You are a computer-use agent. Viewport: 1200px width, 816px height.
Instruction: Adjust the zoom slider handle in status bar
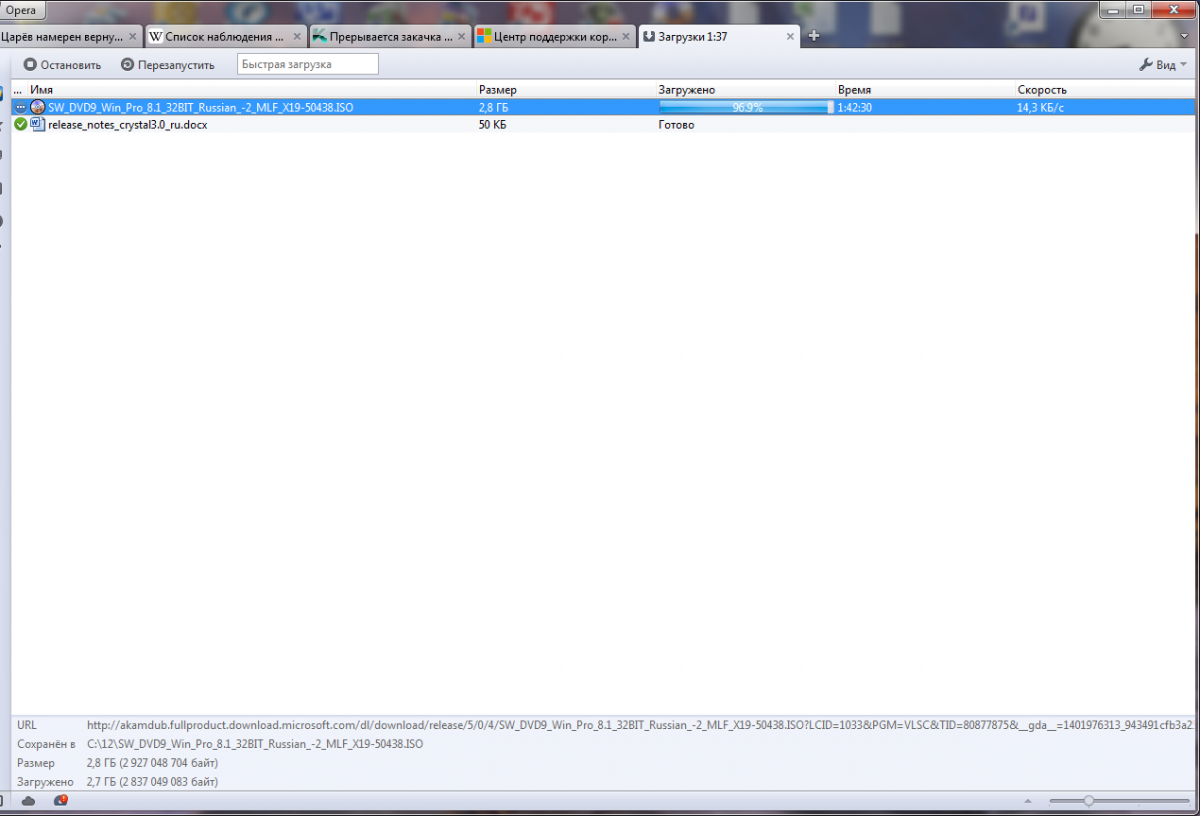(x=1088, y=800)
